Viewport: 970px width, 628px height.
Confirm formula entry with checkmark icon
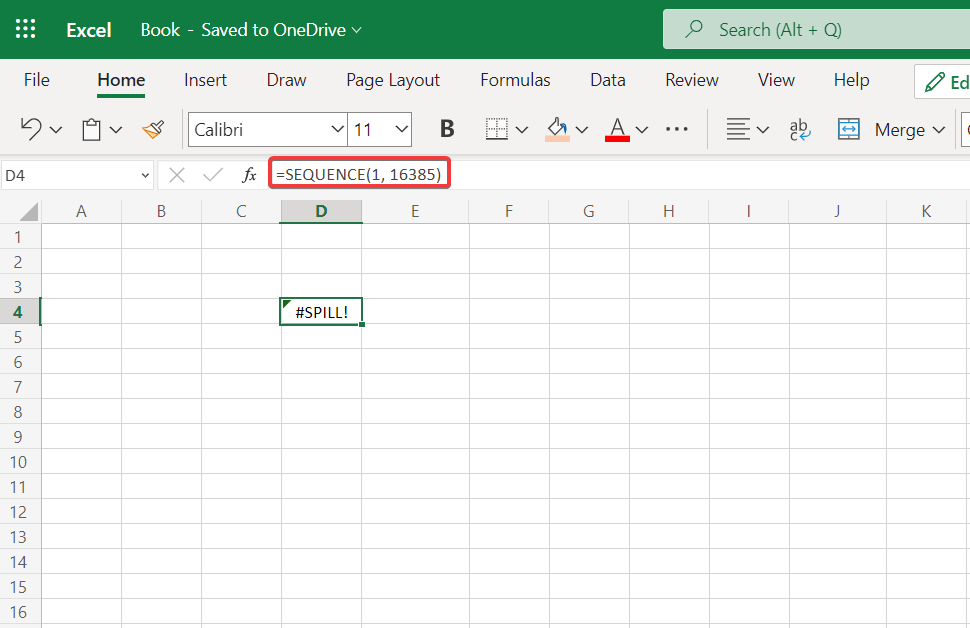(x=213, y=175)
